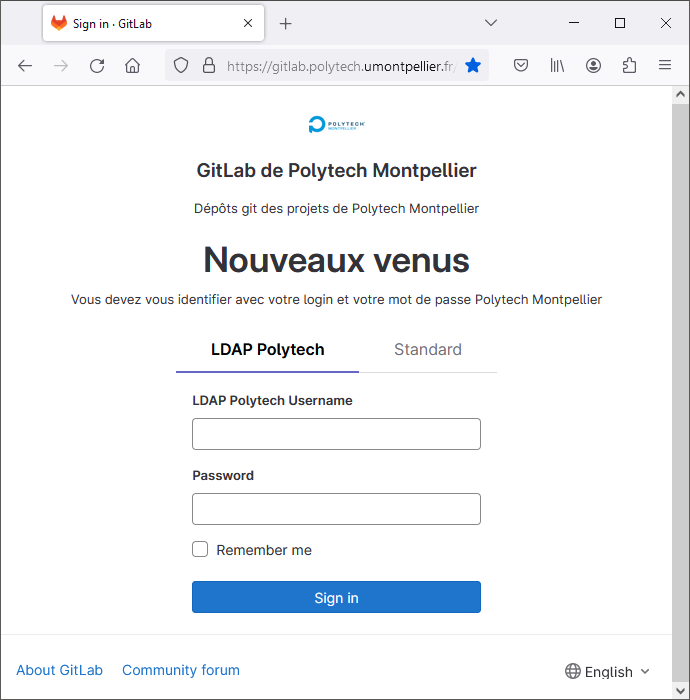Viewport: 690px width, 700px height.
Task: Click the site security padlock icon
Action: [209, 66]
